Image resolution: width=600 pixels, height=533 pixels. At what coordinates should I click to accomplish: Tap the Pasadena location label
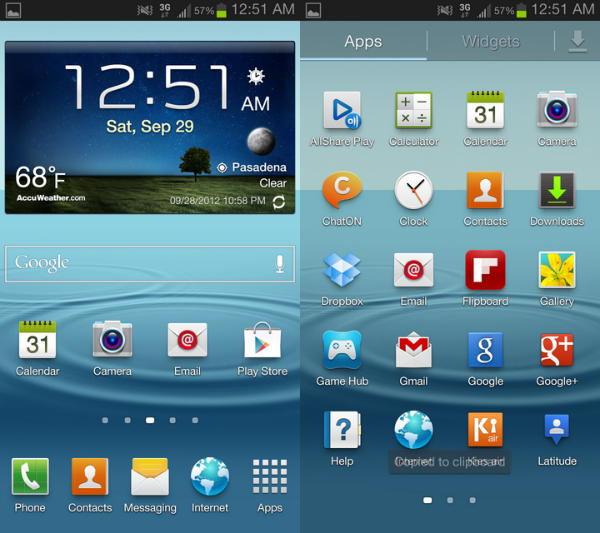259,167
